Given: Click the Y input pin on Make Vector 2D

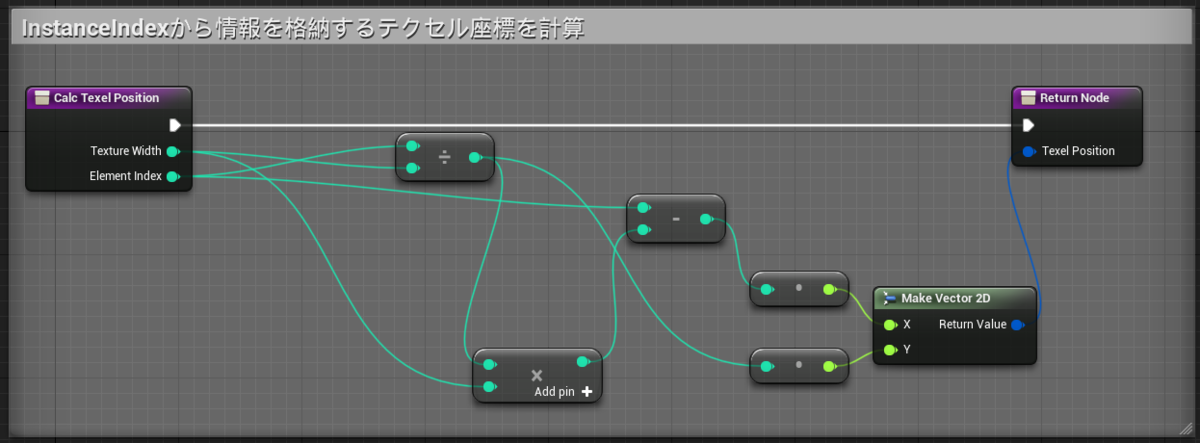Looking at the screenshot, I should 889,350.
